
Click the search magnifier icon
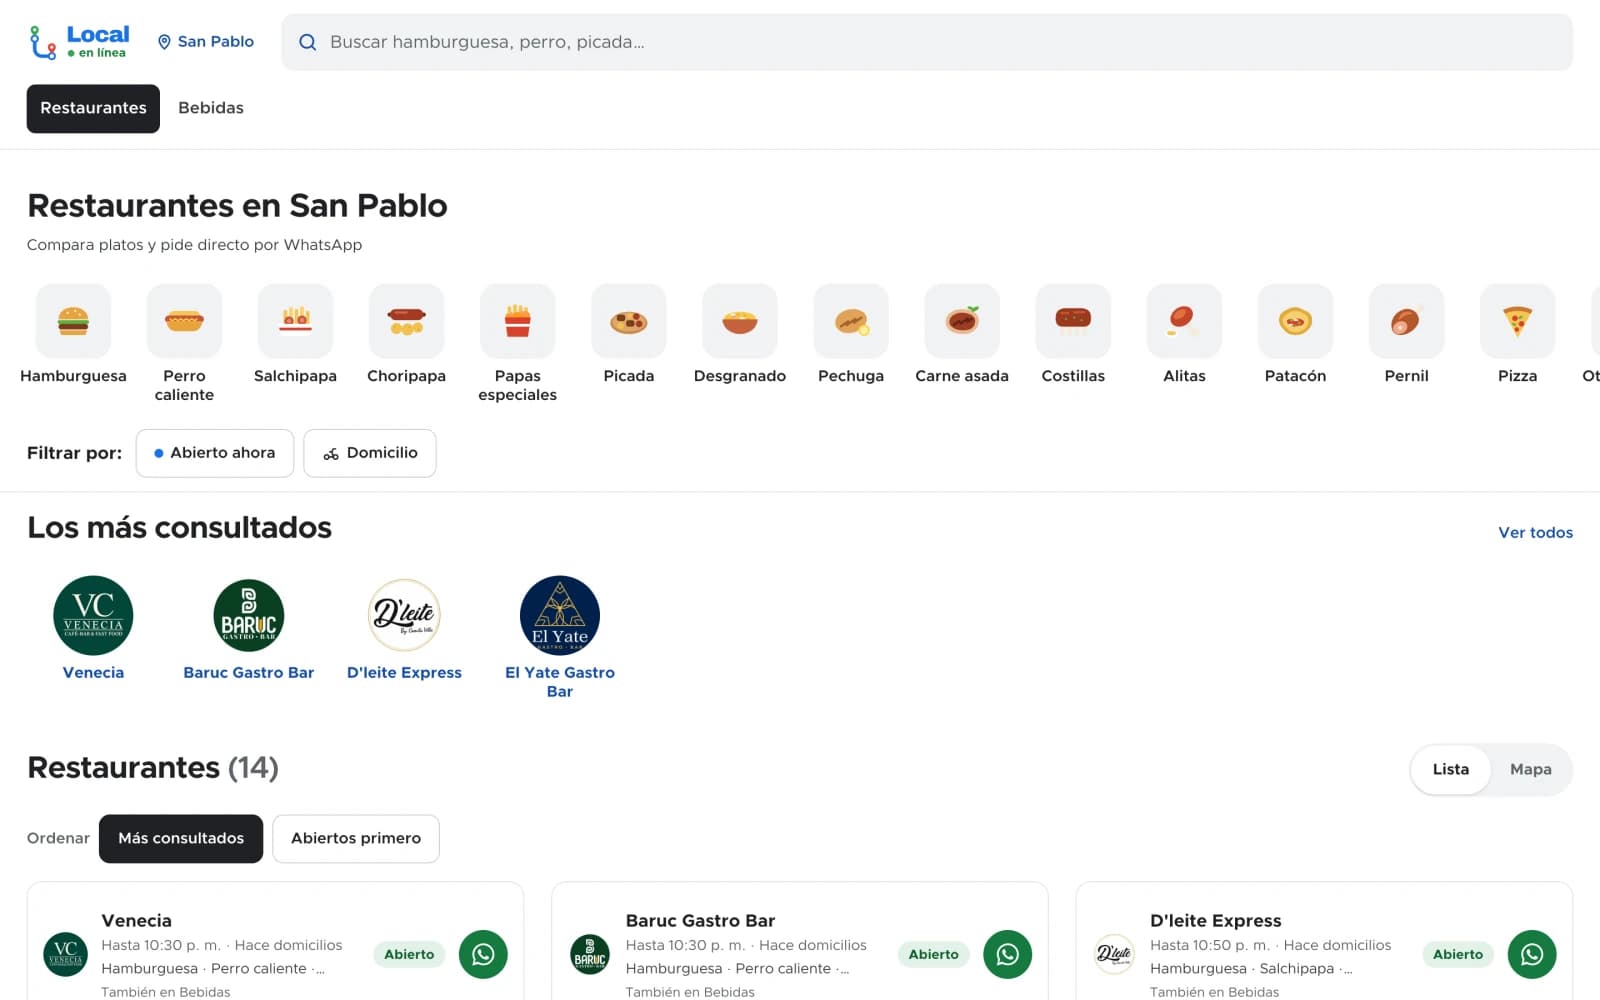click(x=308, y=42)
